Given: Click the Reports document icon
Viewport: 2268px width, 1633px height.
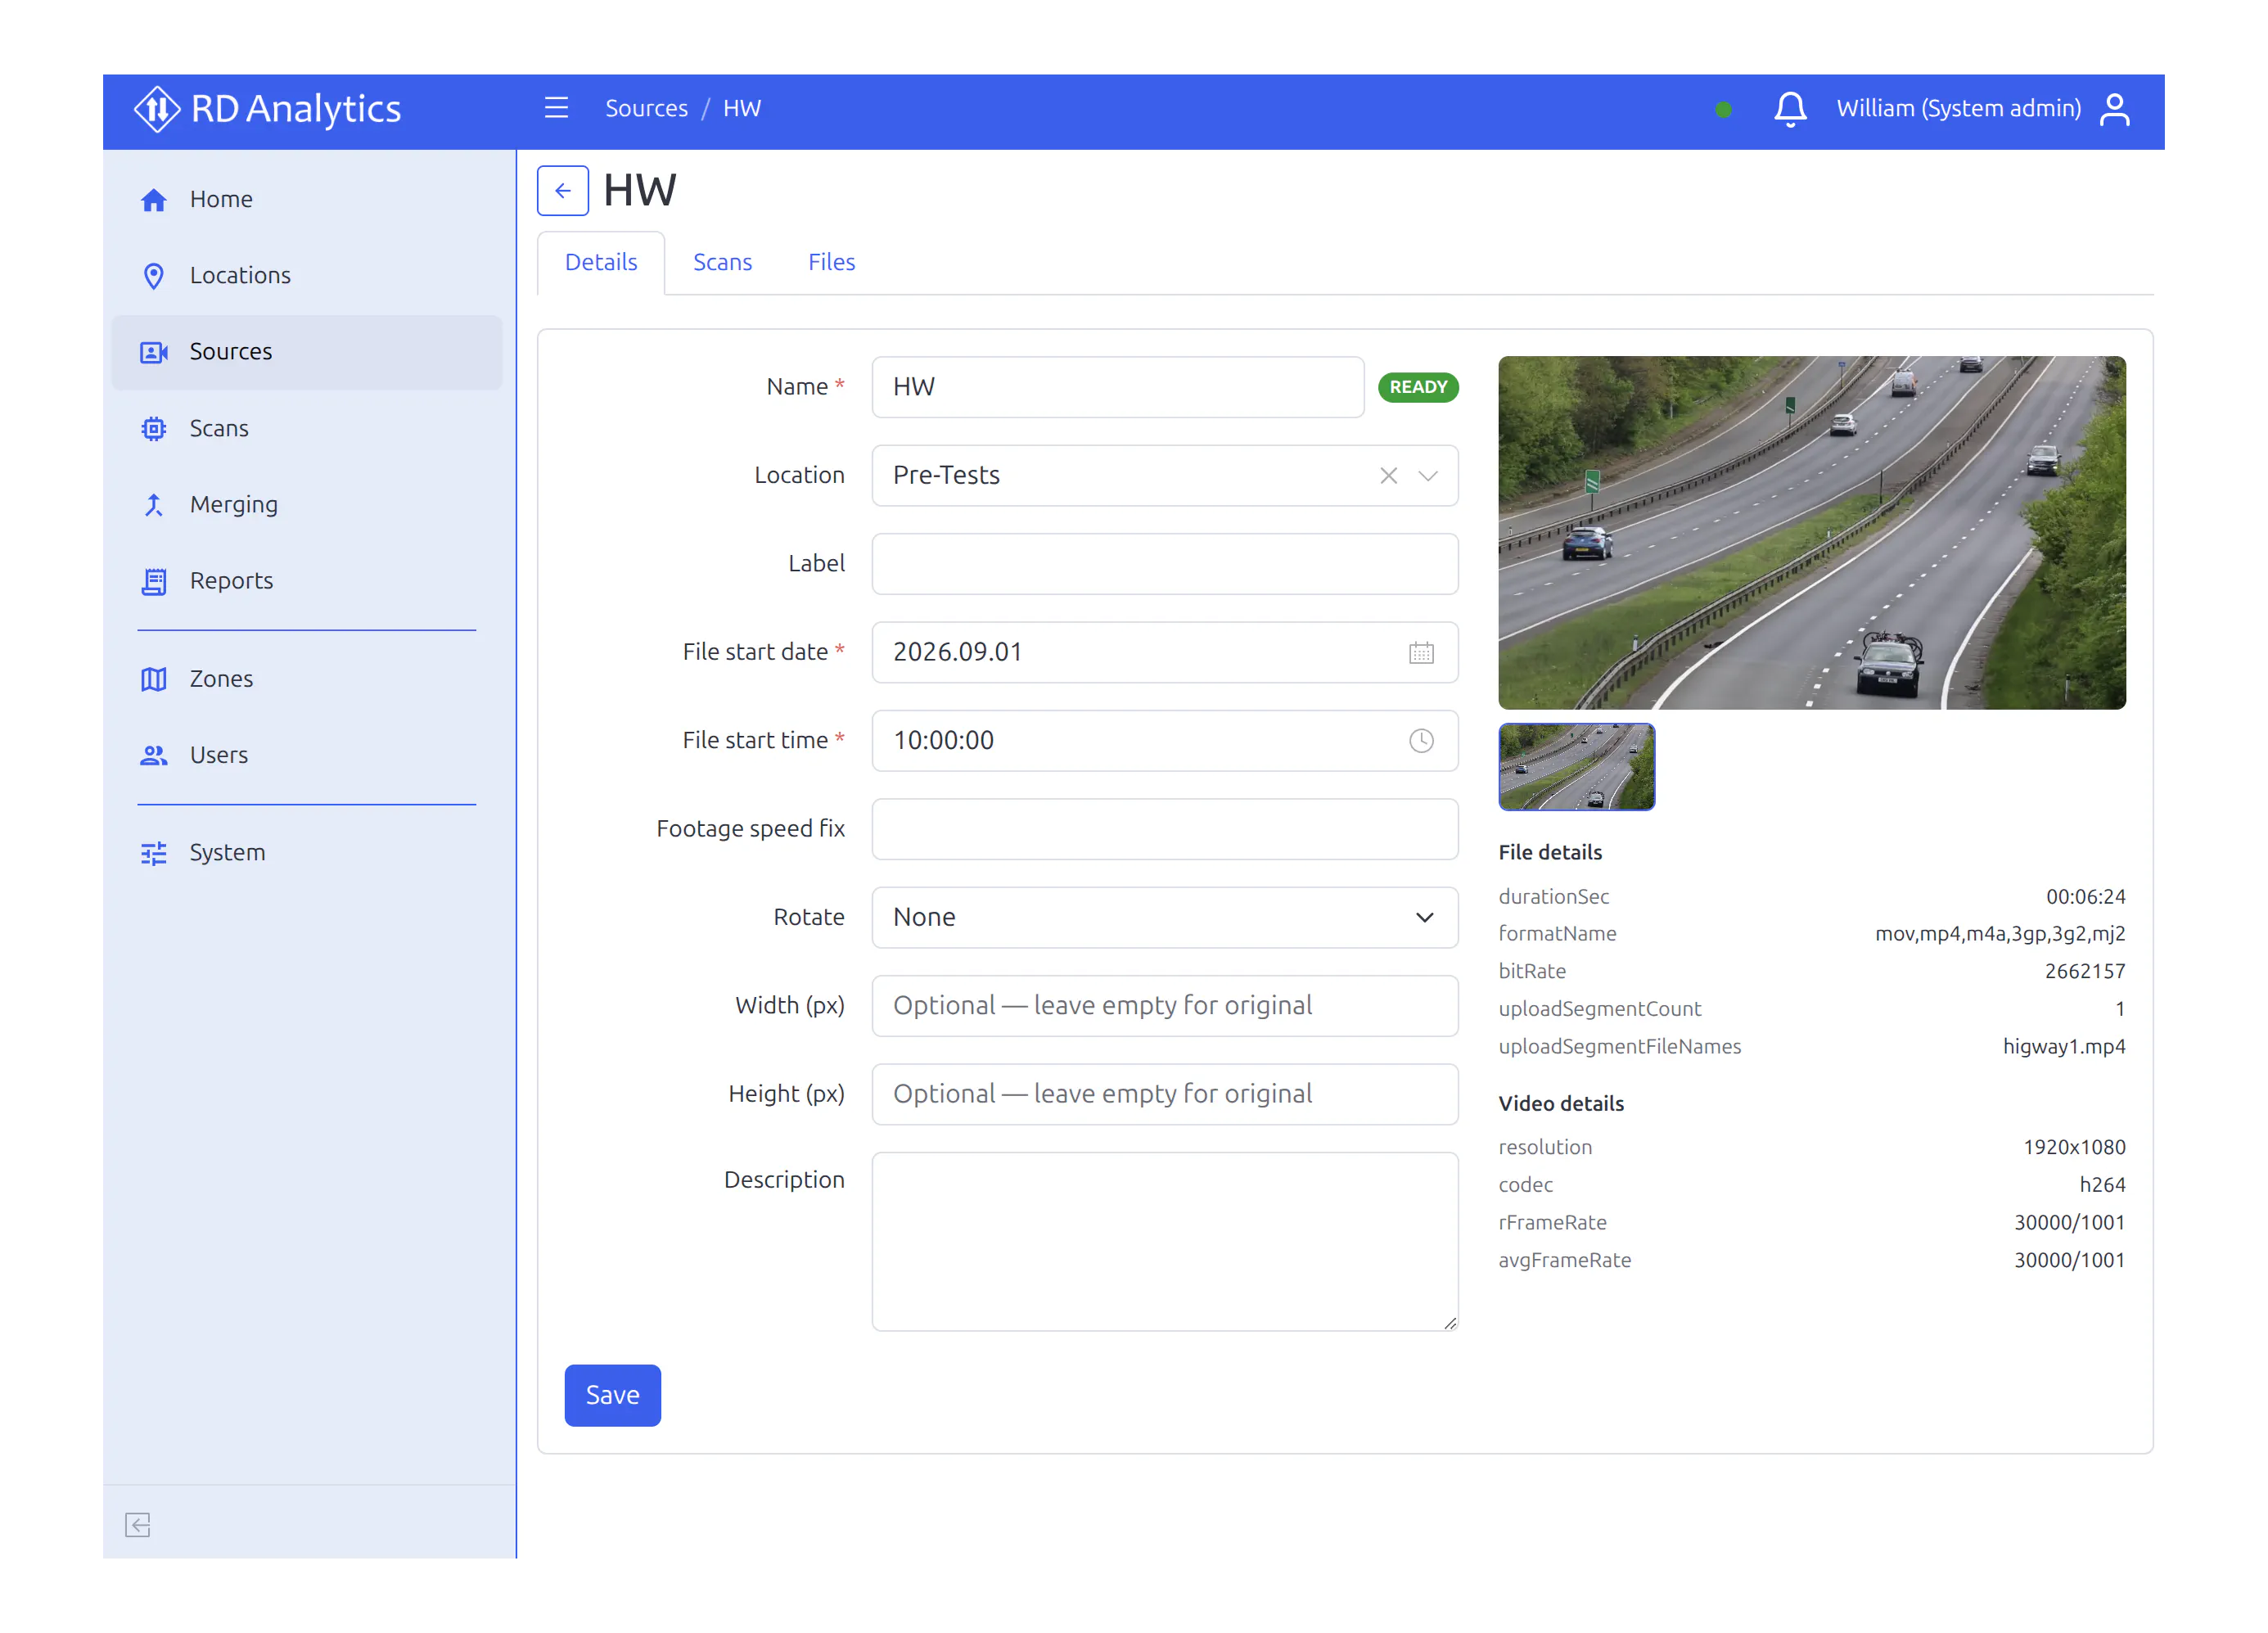Looking at the screenshot, I should (153, 581).
